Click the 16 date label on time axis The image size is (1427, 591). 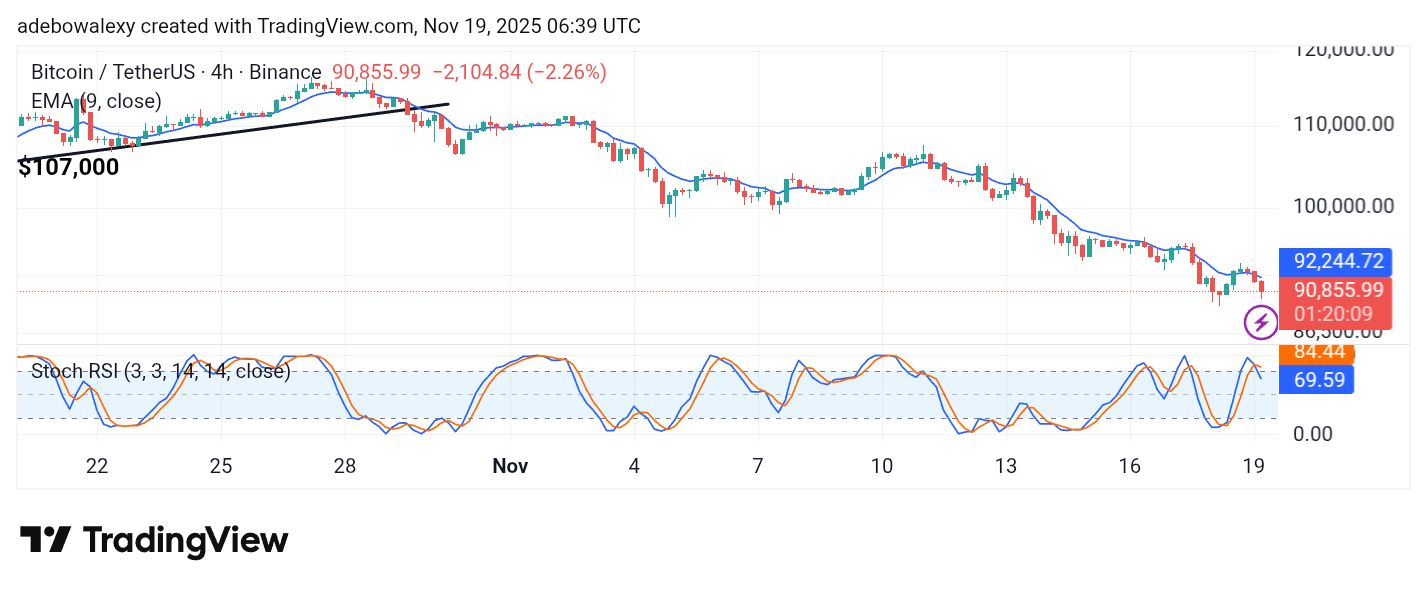(x=1130, y=466)
